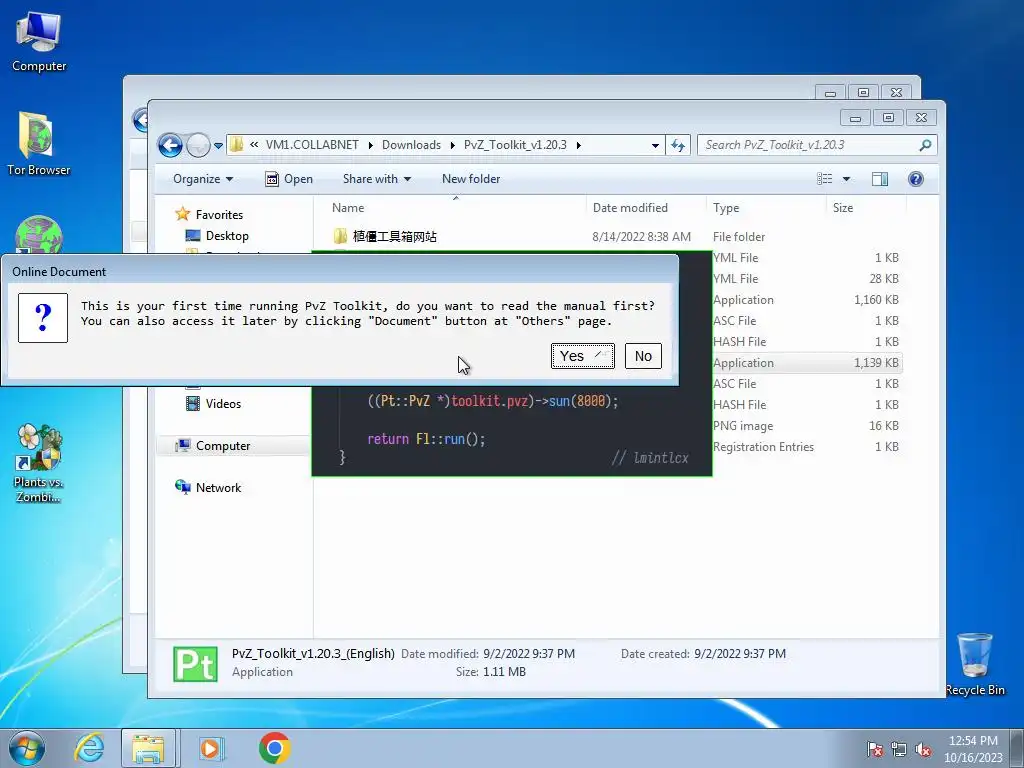Minimize the front Explorer window
This screenshot has height=768, width=1024.
[855, 118]
